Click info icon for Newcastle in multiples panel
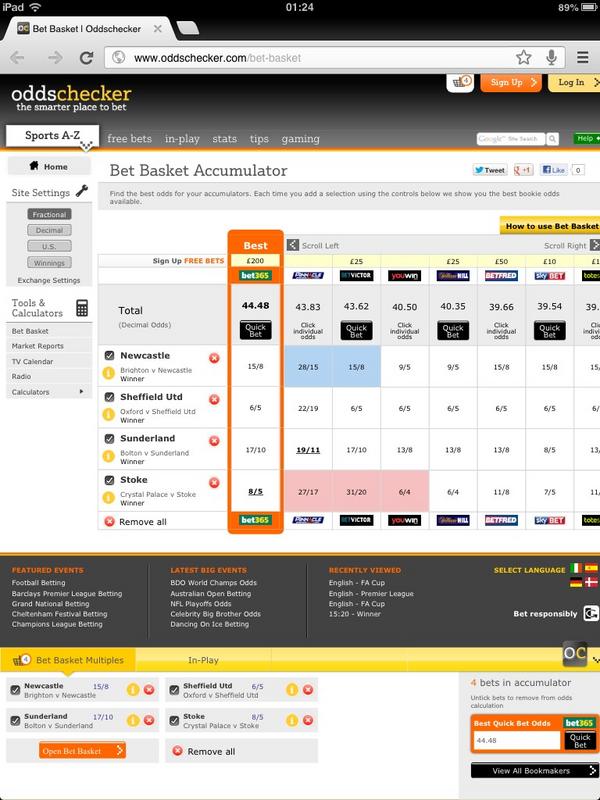Viewport: 600px width, 800px height. [x=133, y=690]
